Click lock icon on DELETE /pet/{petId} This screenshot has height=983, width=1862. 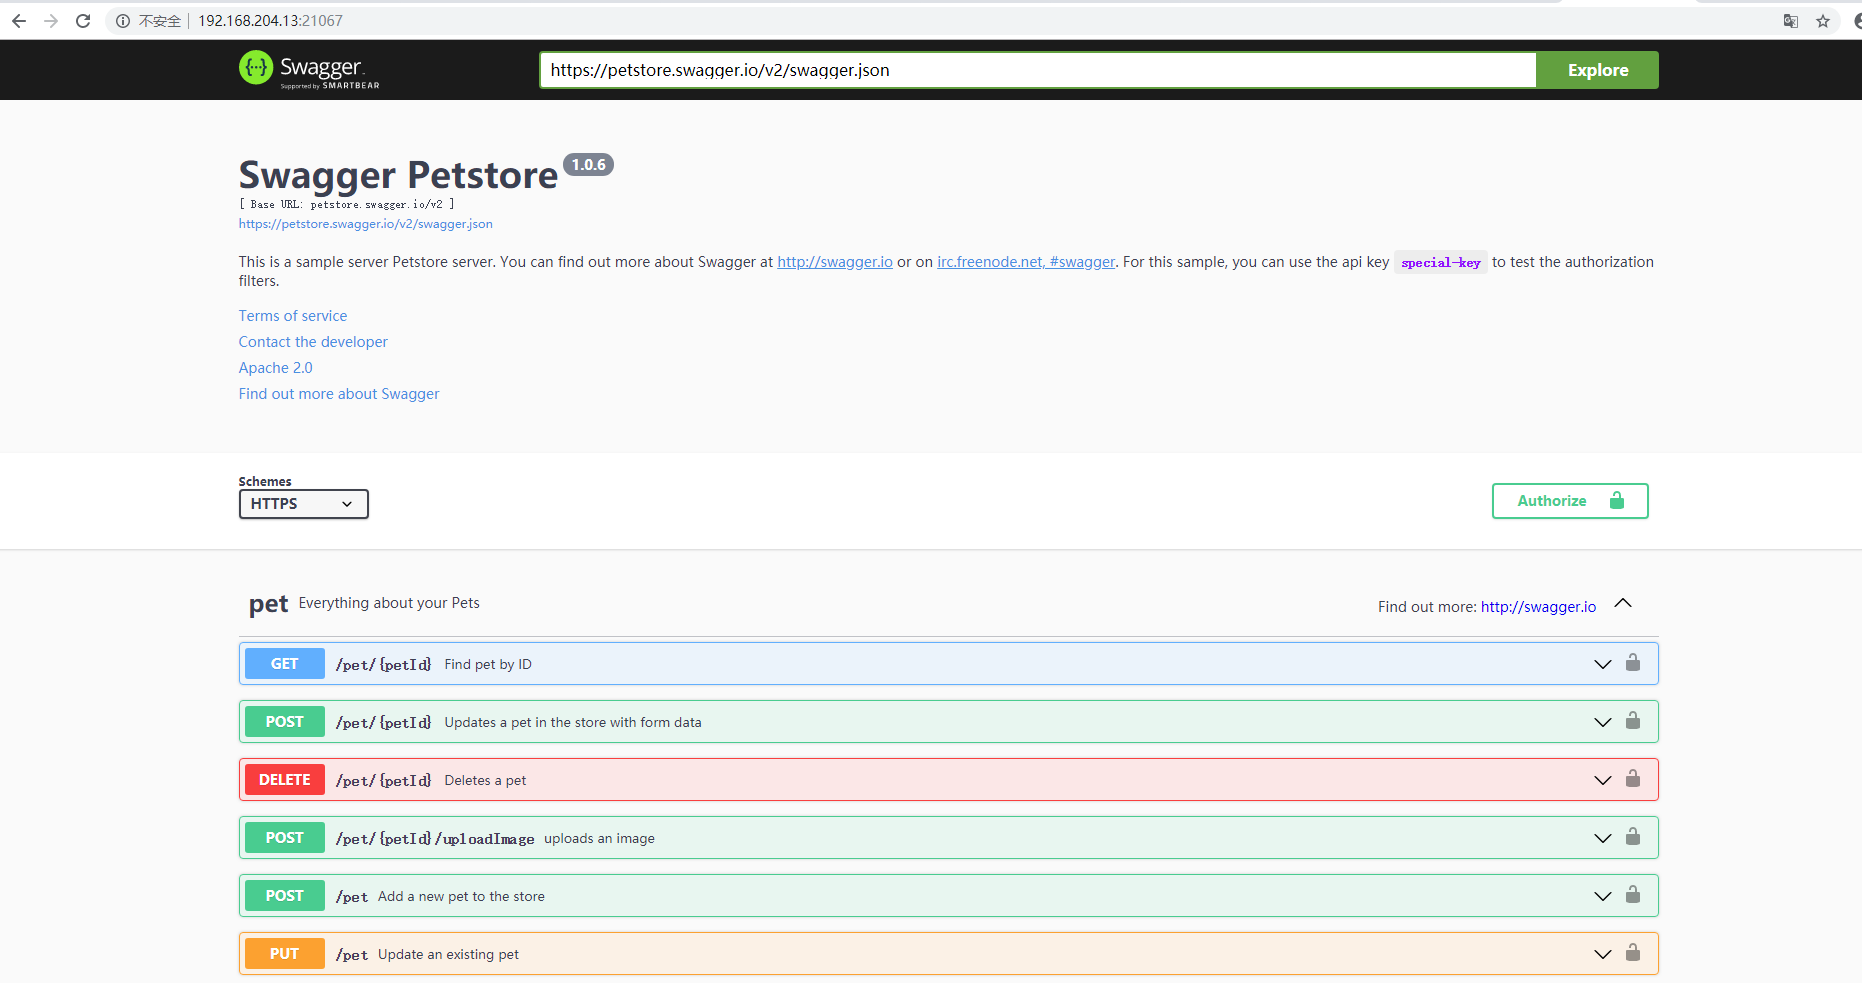tap(1633, 778)
